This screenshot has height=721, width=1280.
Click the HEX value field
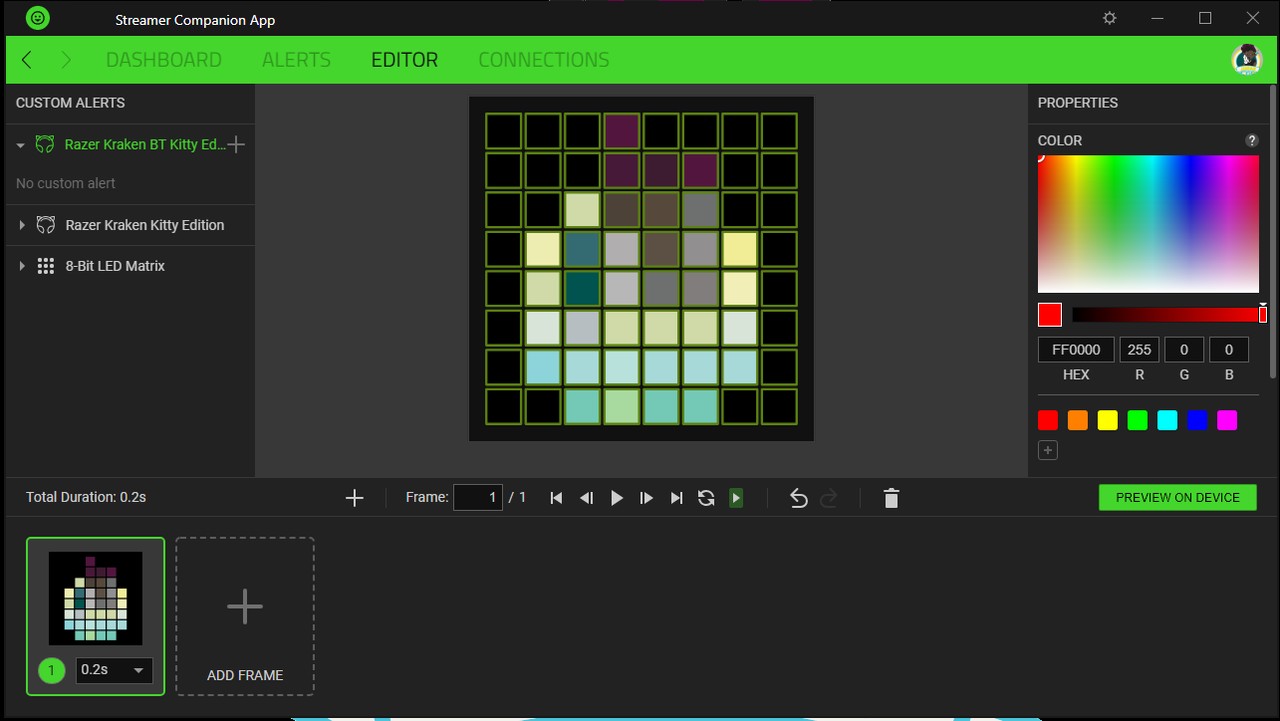click(1076, 350)
